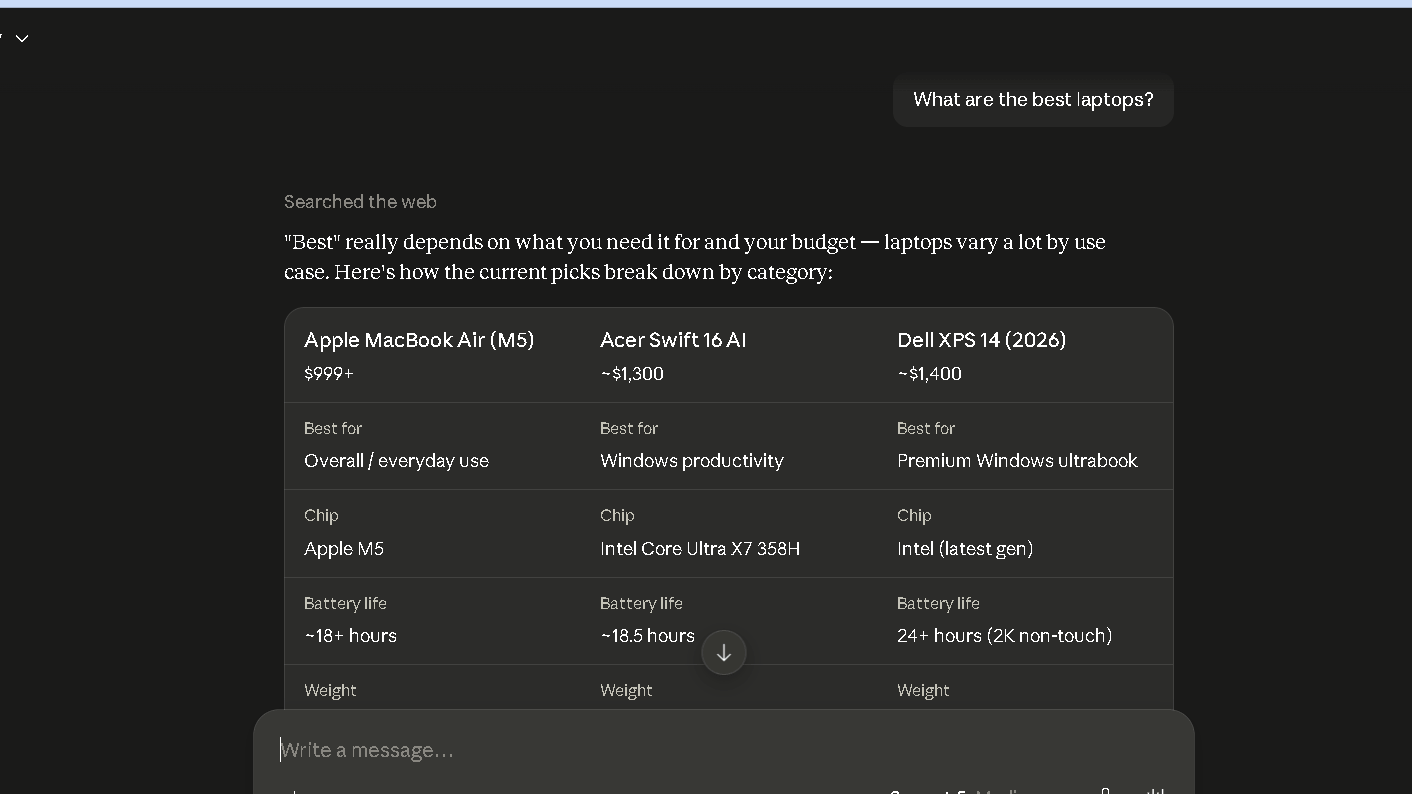Select the "~$1,400" price text
Image resolution: width=1412 pixels, height=794 pixels.
coord(929,374)
